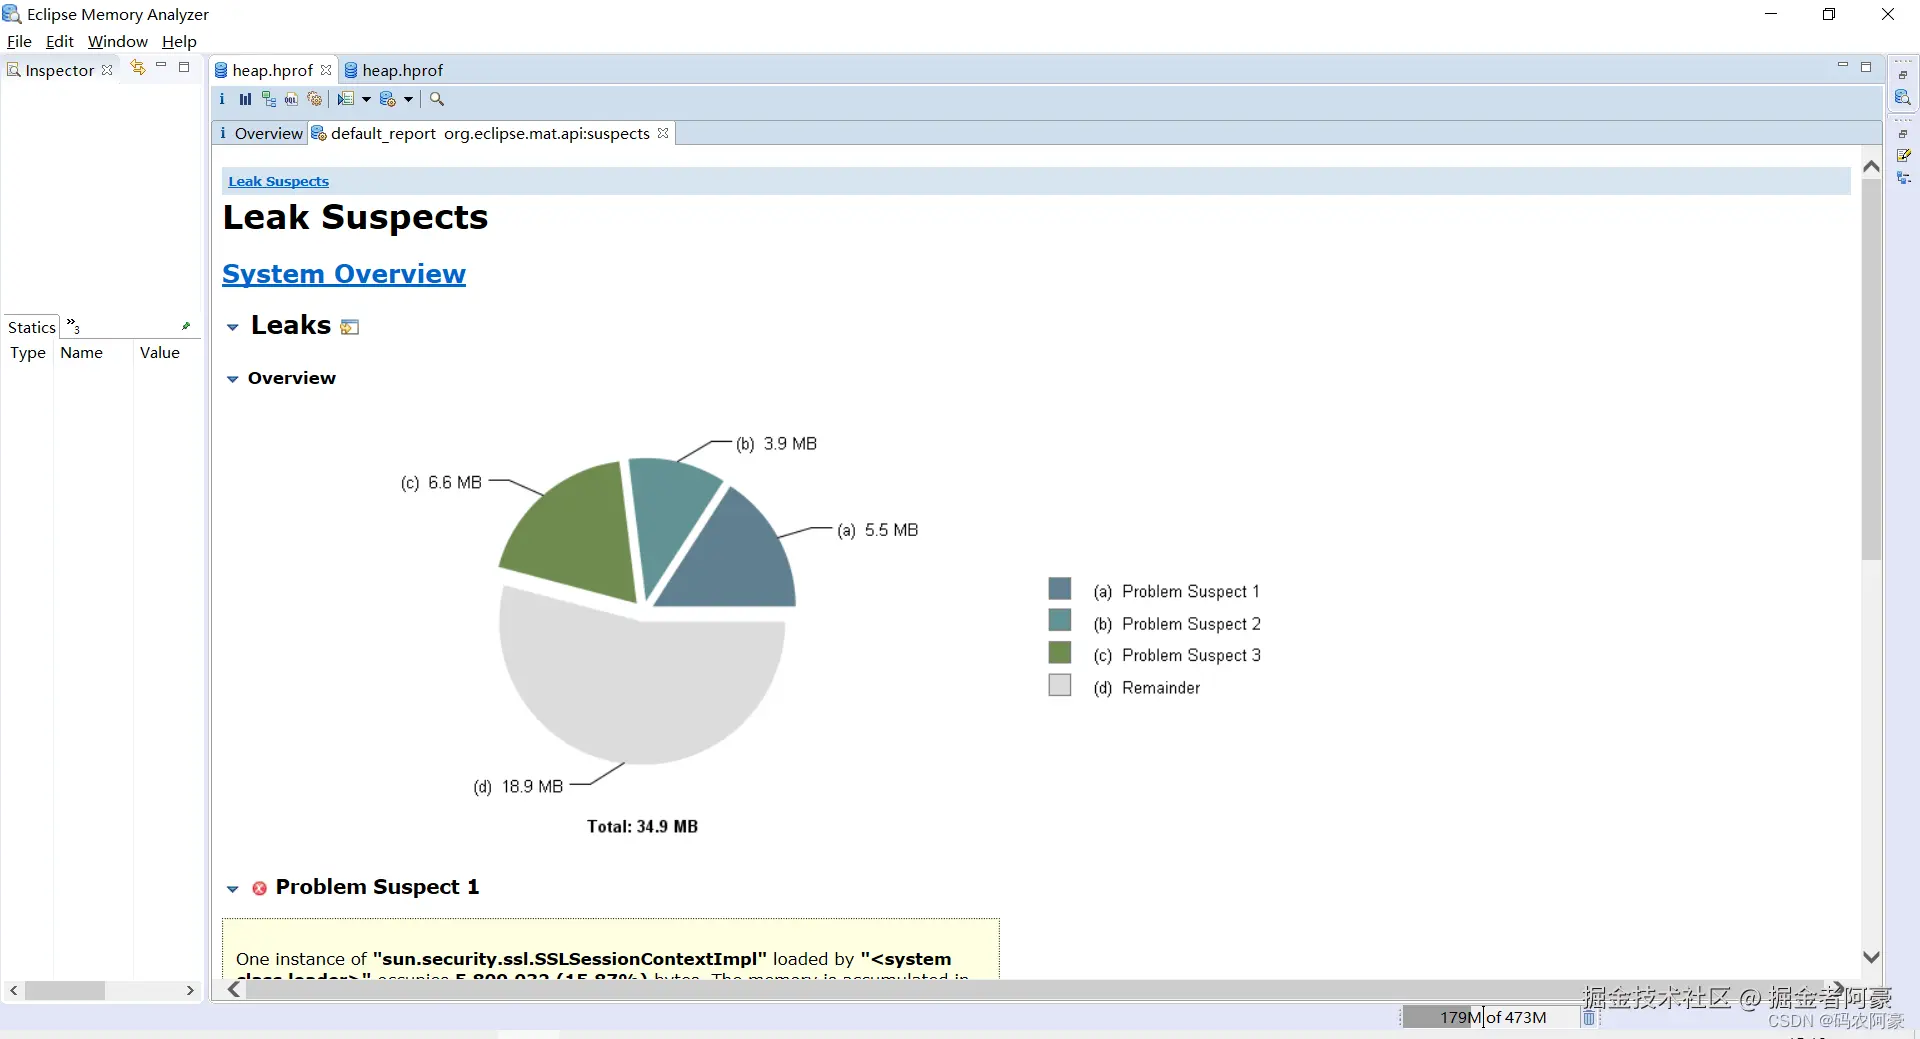1920x1039 pixels.
Task: Click the find object by address magnifier
Action: point(437,99)
